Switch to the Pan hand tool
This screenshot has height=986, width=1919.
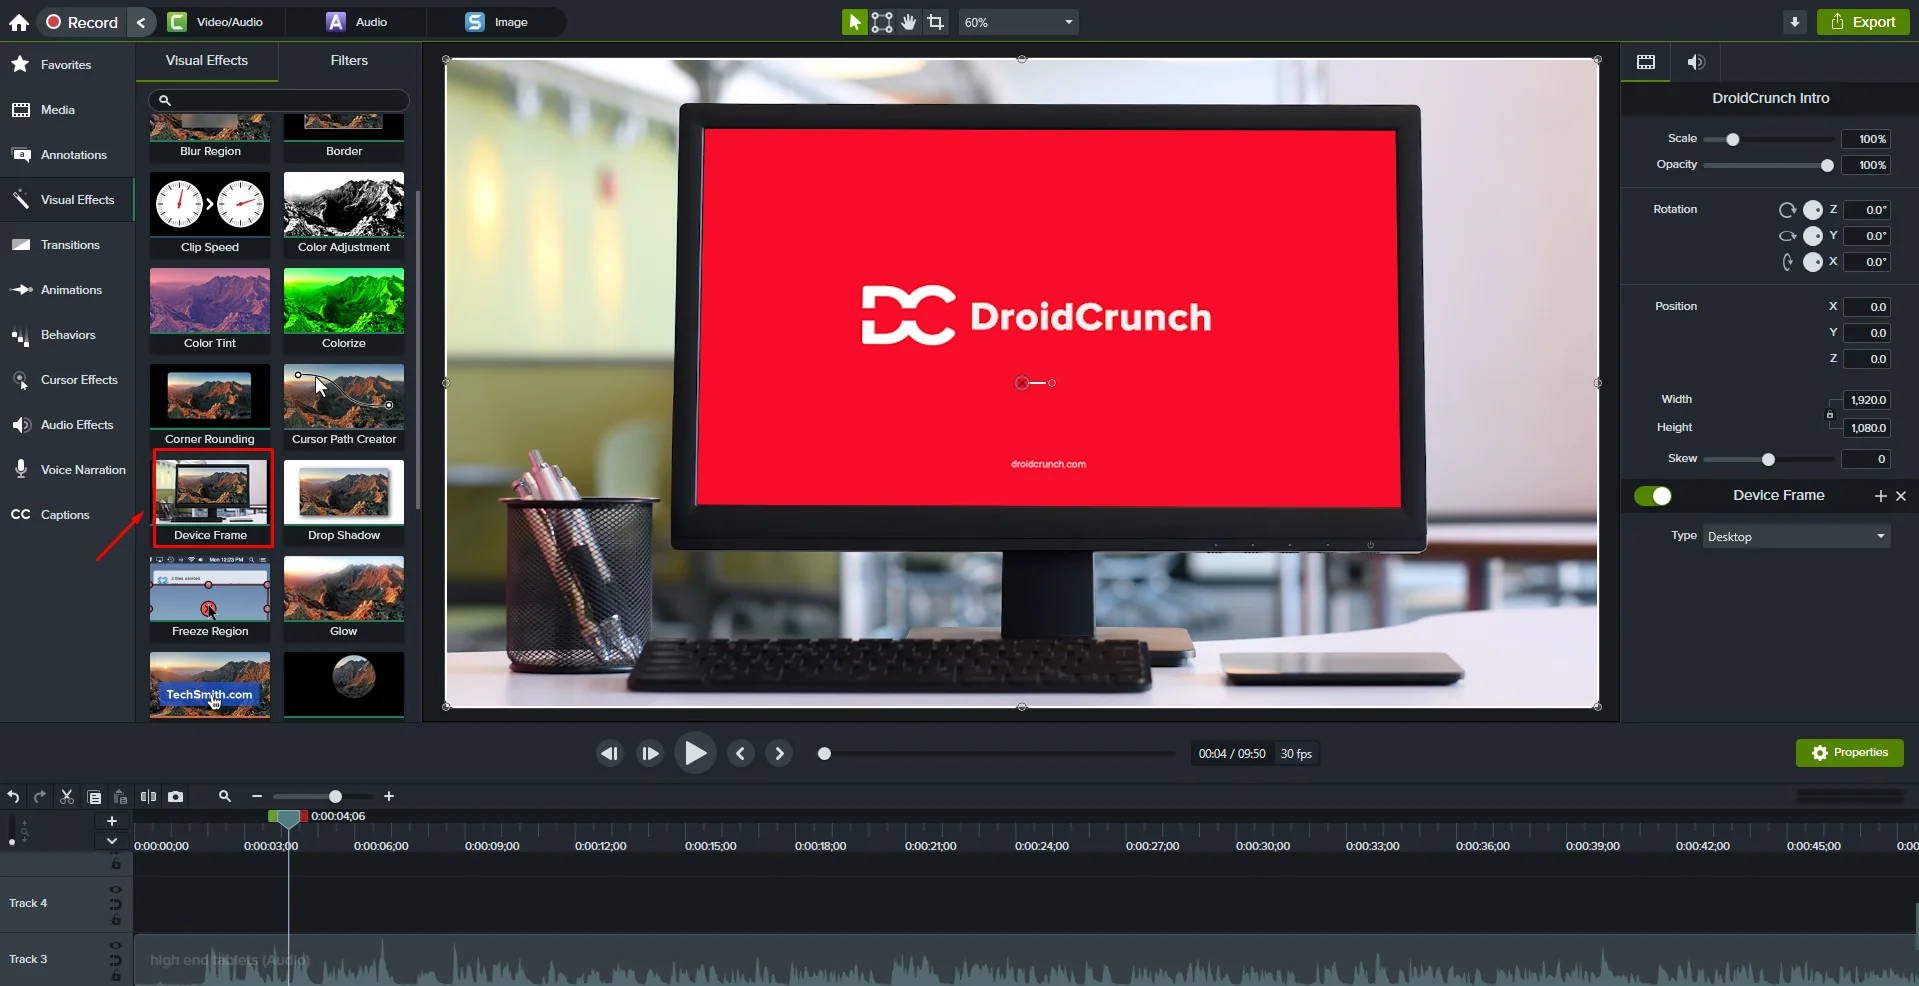(x=909, y=22)
